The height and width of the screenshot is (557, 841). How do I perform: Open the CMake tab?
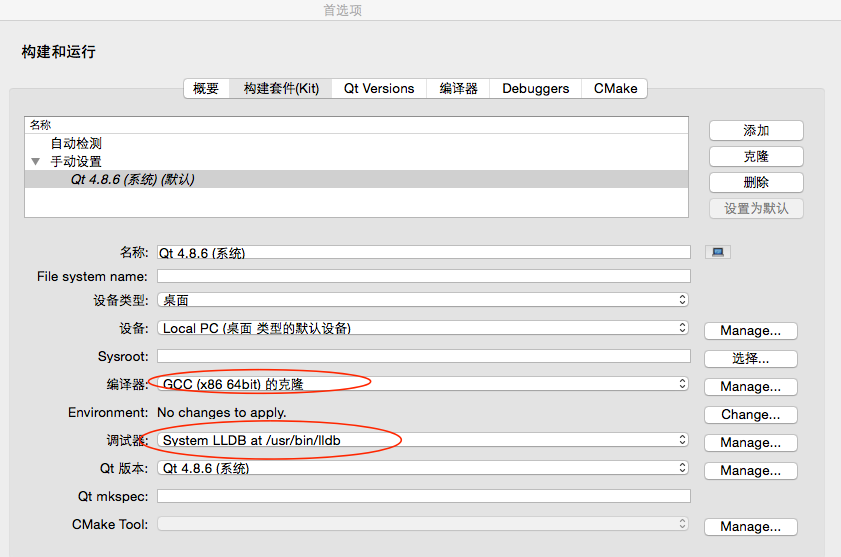[x=615, y=89]
